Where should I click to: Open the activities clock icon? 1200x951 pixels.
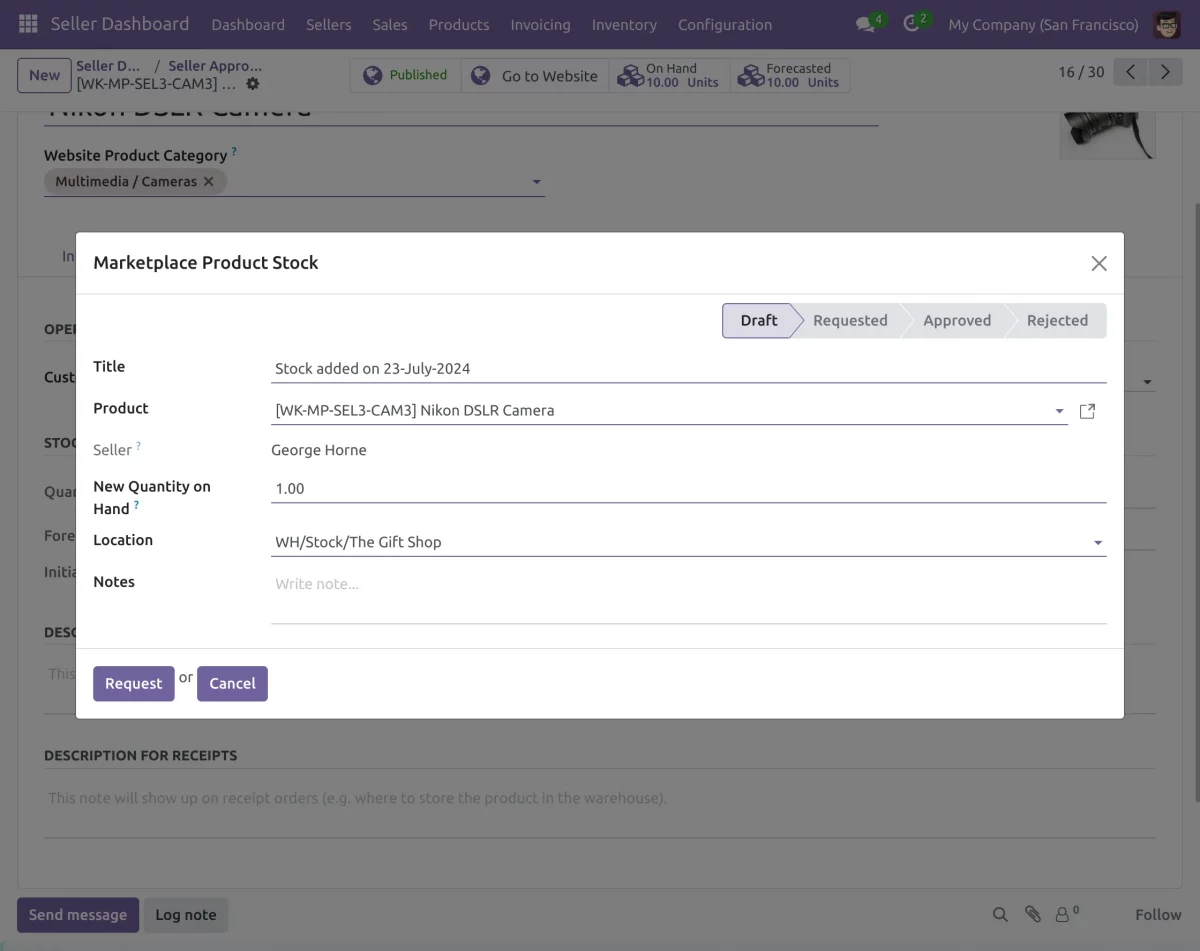click(911, 24)
